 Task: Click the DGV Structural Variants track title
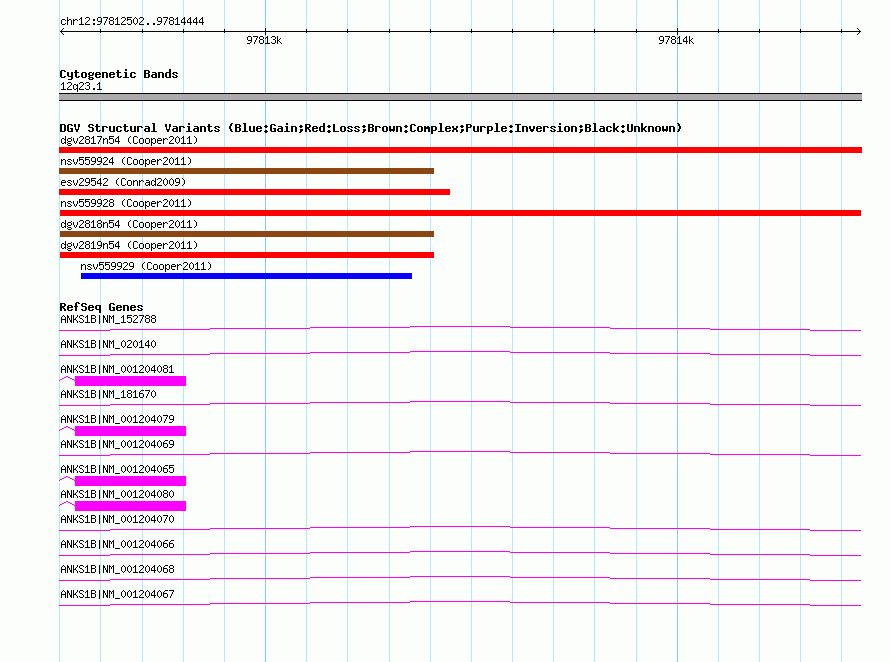click(x=371, y=128)
